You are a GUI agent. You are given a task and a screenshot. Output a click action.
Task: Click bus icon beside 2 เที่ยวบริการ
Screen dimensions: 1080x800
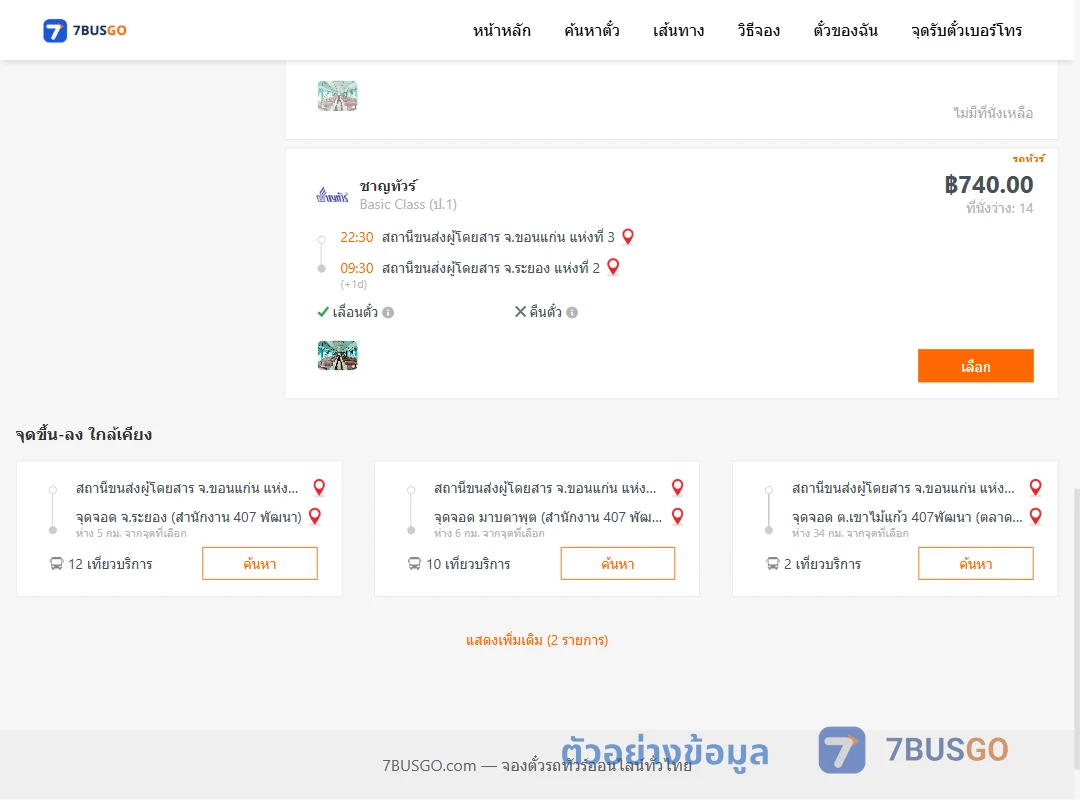pos(773,564)
